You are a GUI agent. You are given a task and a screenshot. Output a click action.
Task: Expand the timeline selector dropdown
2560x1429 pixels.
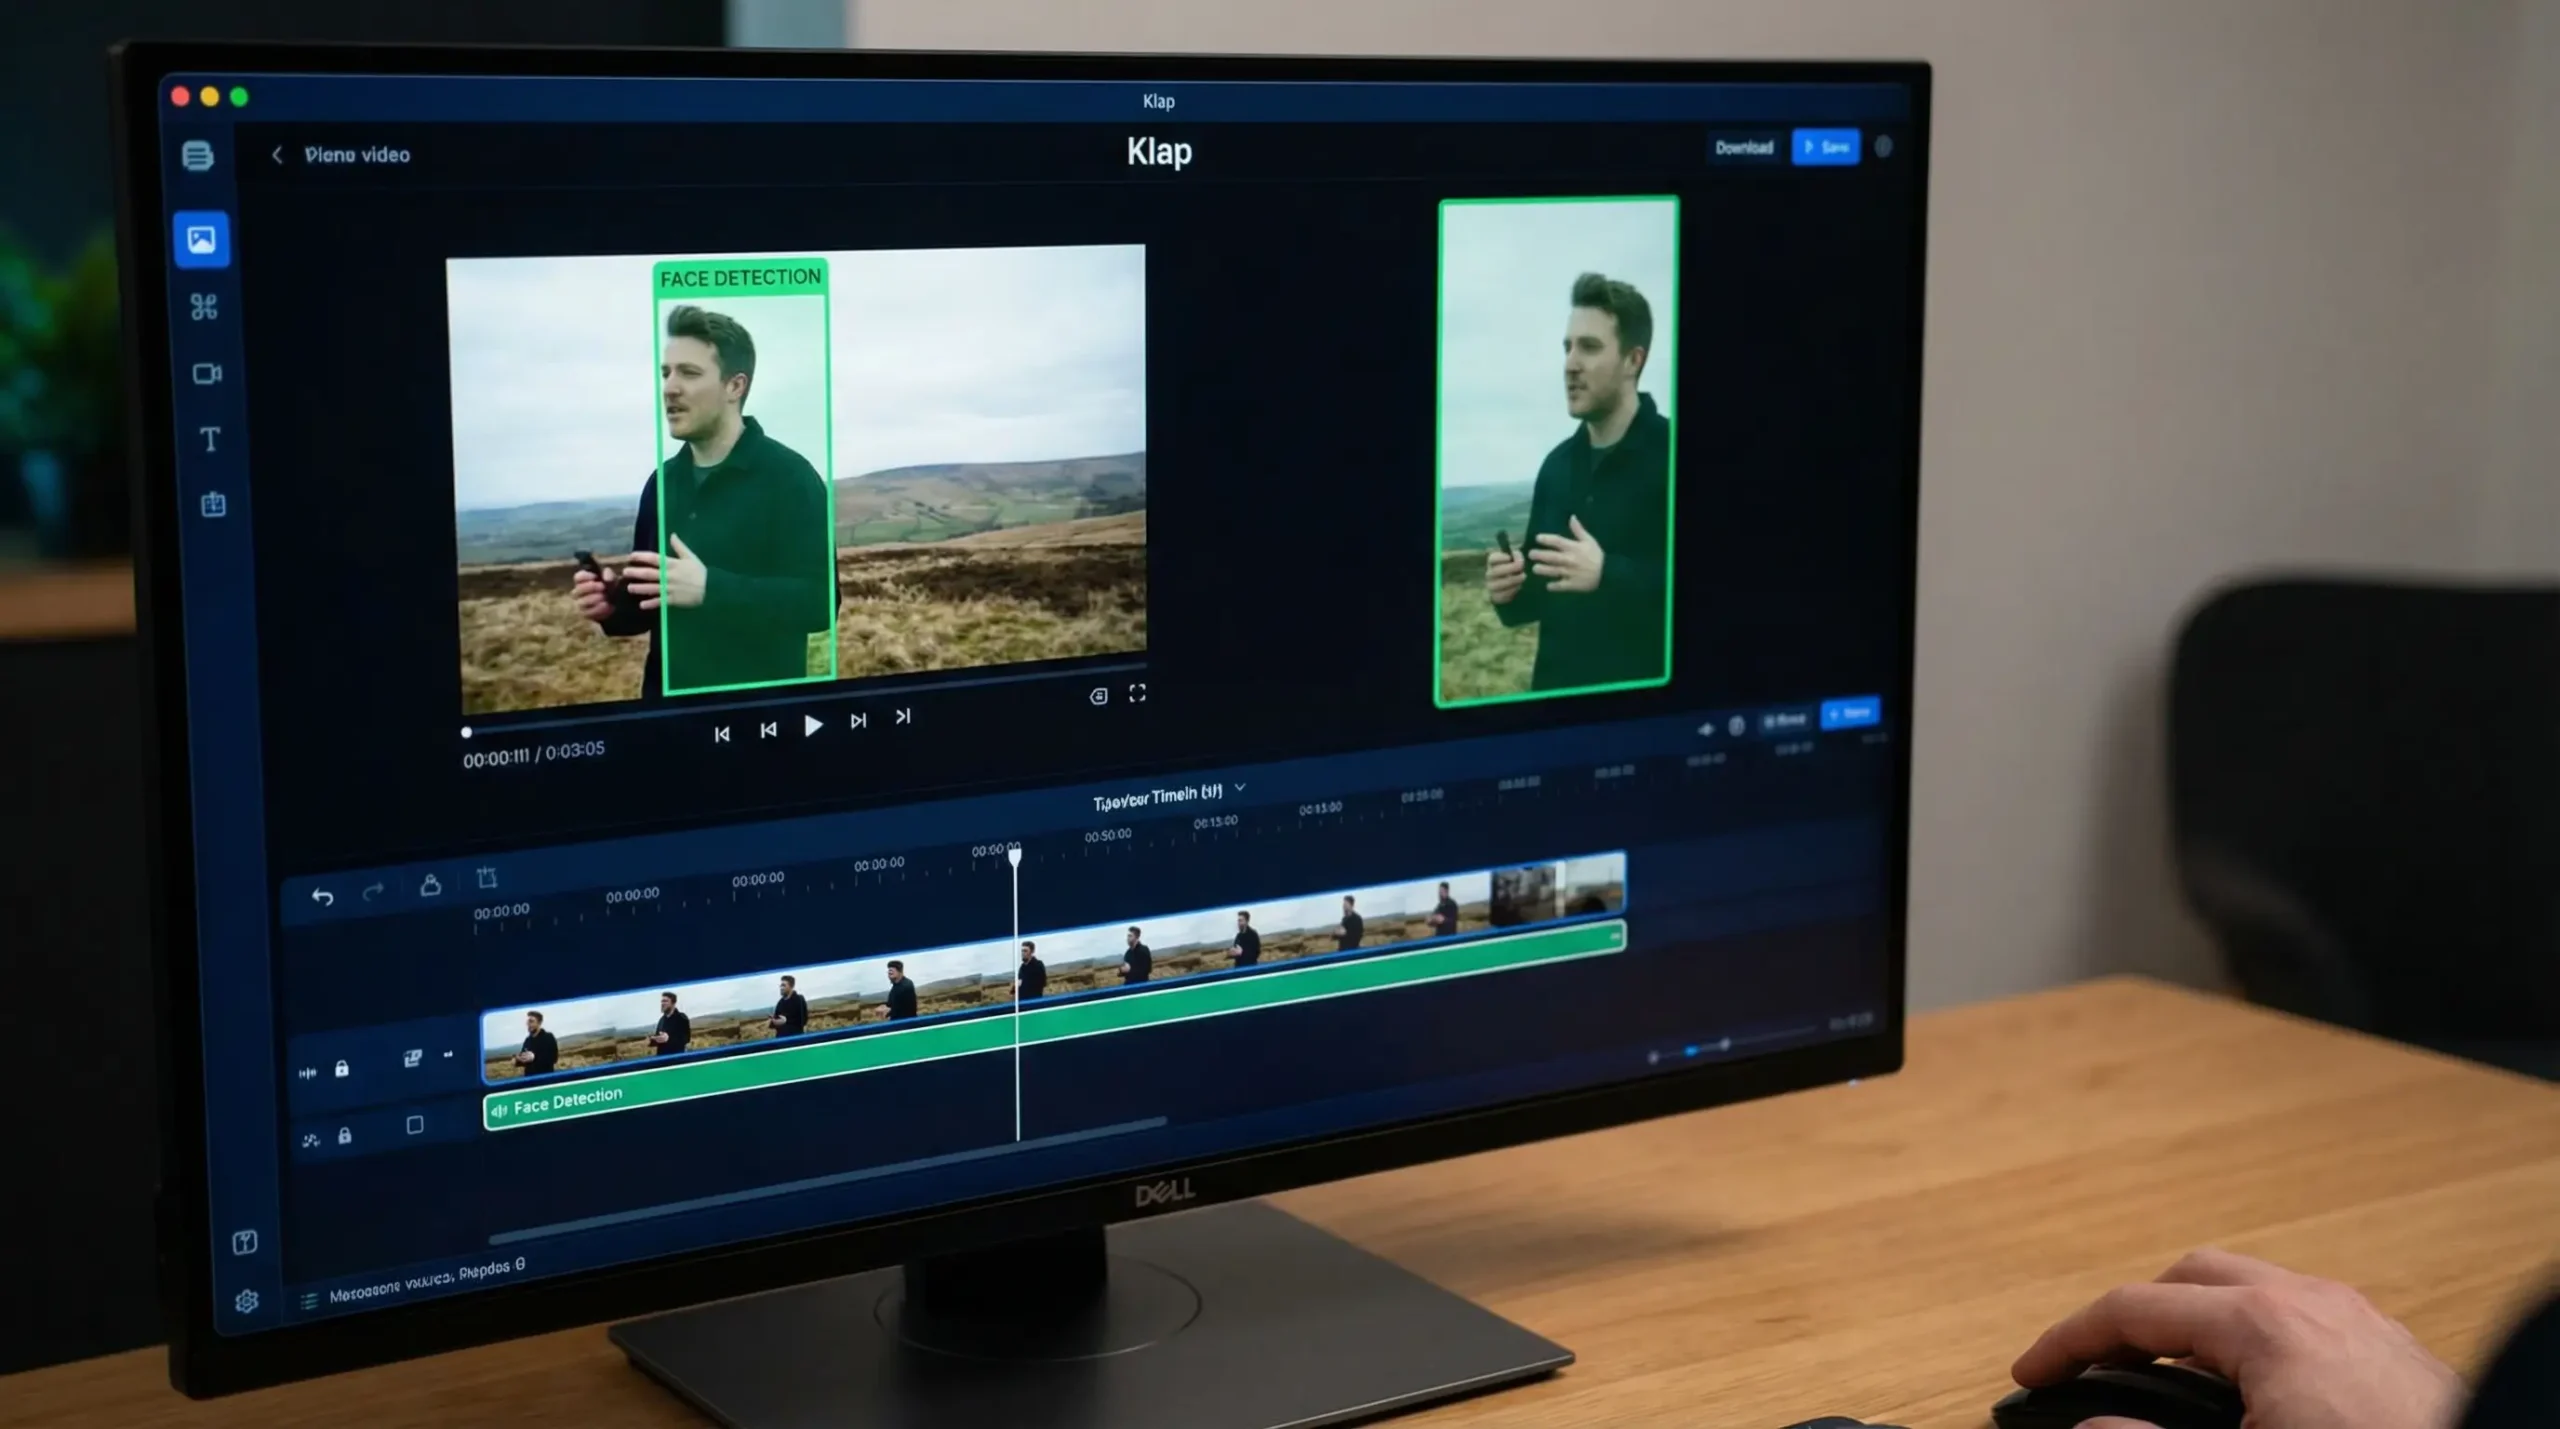pos(1240,788)
